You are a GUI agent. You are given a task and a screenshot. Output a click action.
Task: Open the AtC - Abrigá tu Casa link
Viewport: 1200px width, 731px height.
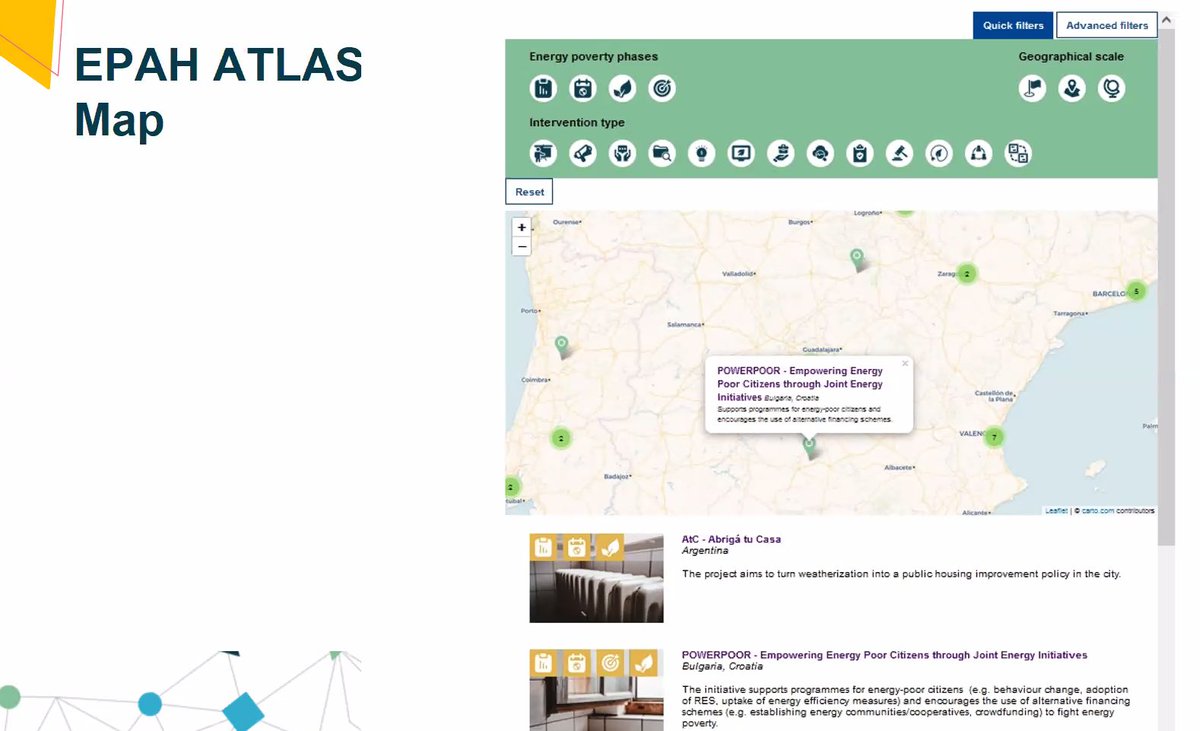[731, 539]
